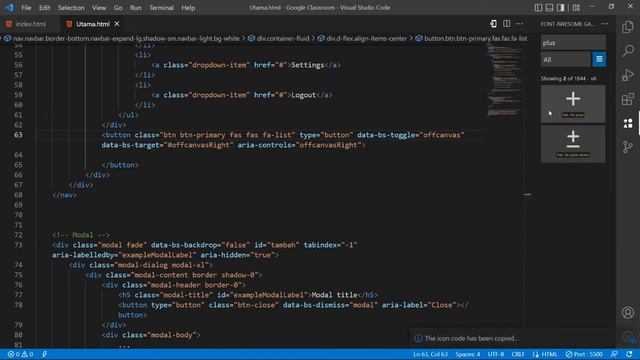640x360 pixels.
Task: Click the feedback icon in the status bar
Action: tap(614, 354)
